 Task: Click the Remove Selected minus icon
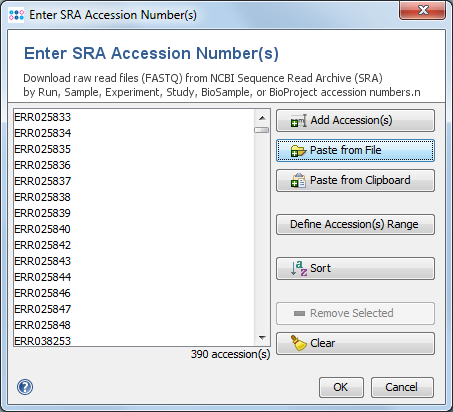click(x=299, y=313)
